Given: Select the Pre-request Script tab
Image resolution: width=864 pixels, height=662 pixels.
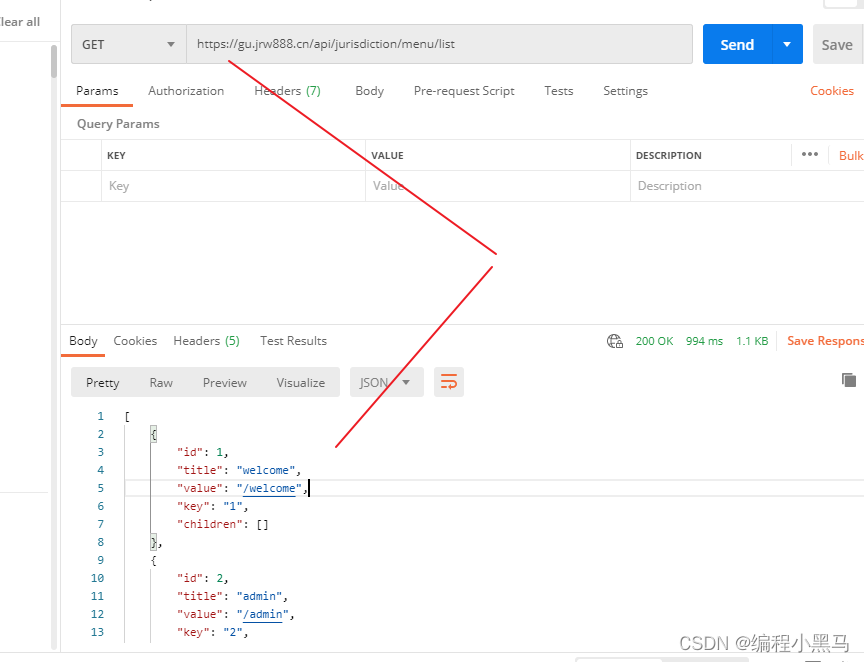Looking at the screenshot, I should [x=464, y=91].
